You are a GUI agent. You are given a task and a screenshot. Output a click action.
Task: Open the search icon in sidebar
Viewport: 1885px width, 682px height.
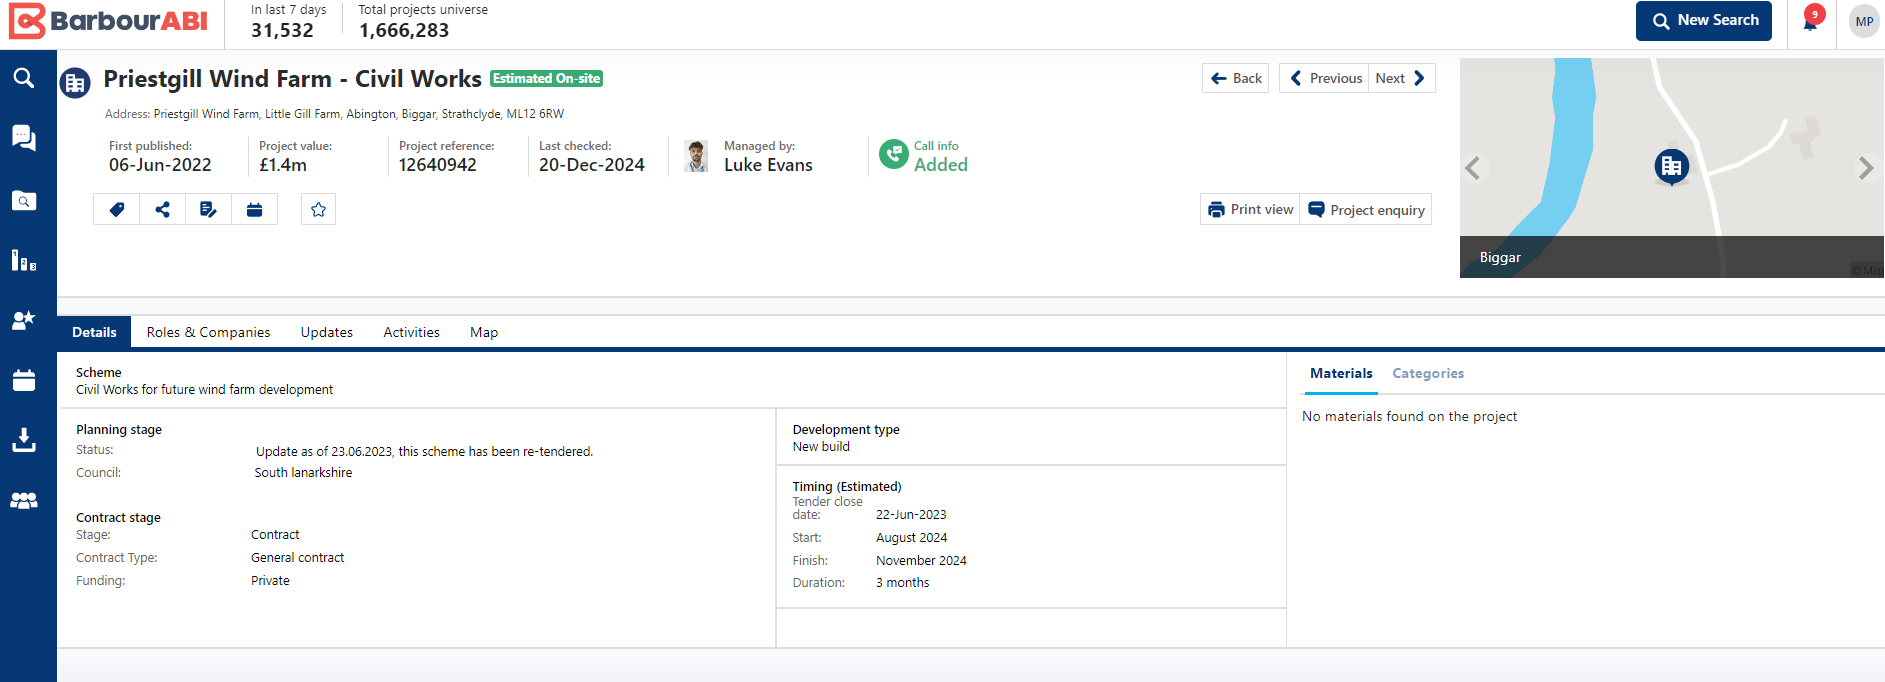[x=24, y=78]
